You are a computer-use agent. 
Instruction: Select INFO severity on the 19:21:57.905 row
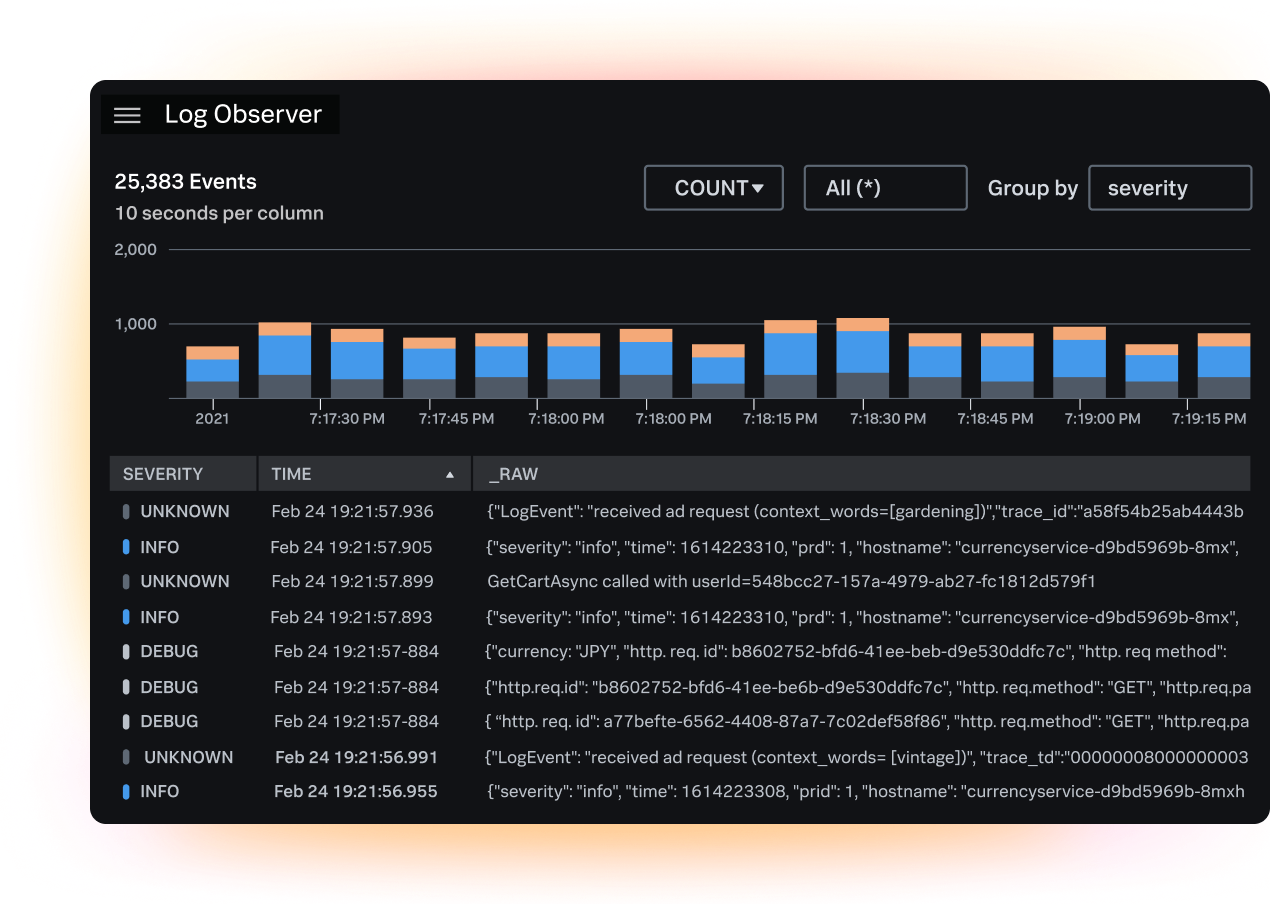(x=160, y=547)
